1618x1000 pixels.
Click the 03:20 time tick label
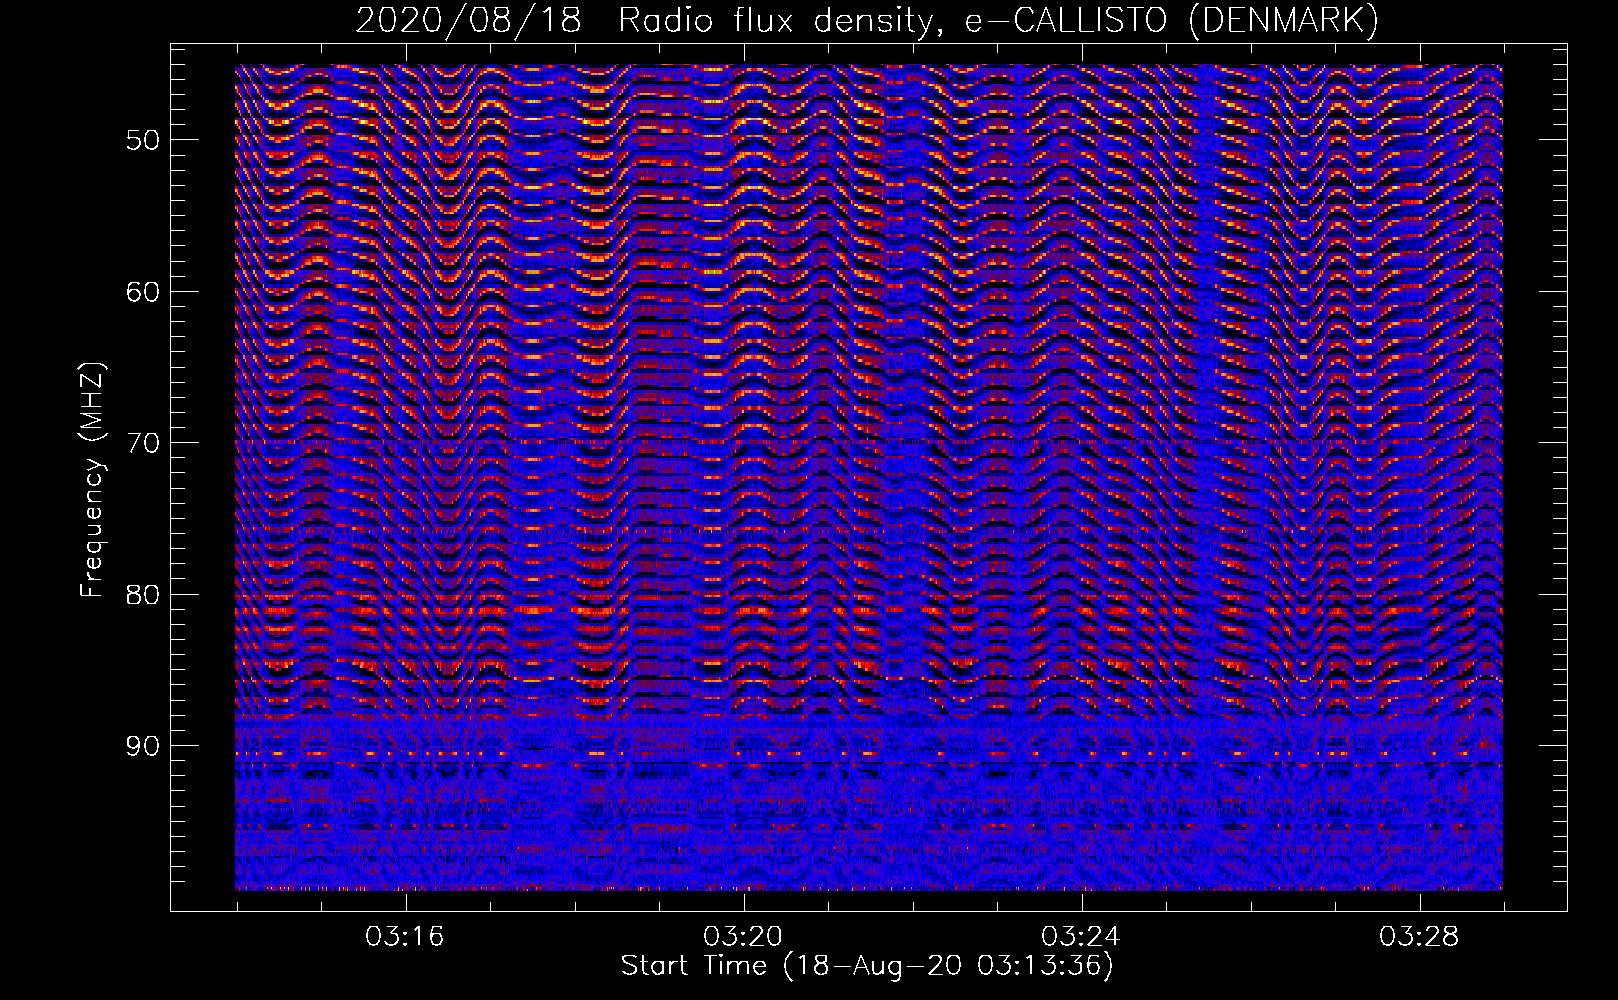(743, 937)
